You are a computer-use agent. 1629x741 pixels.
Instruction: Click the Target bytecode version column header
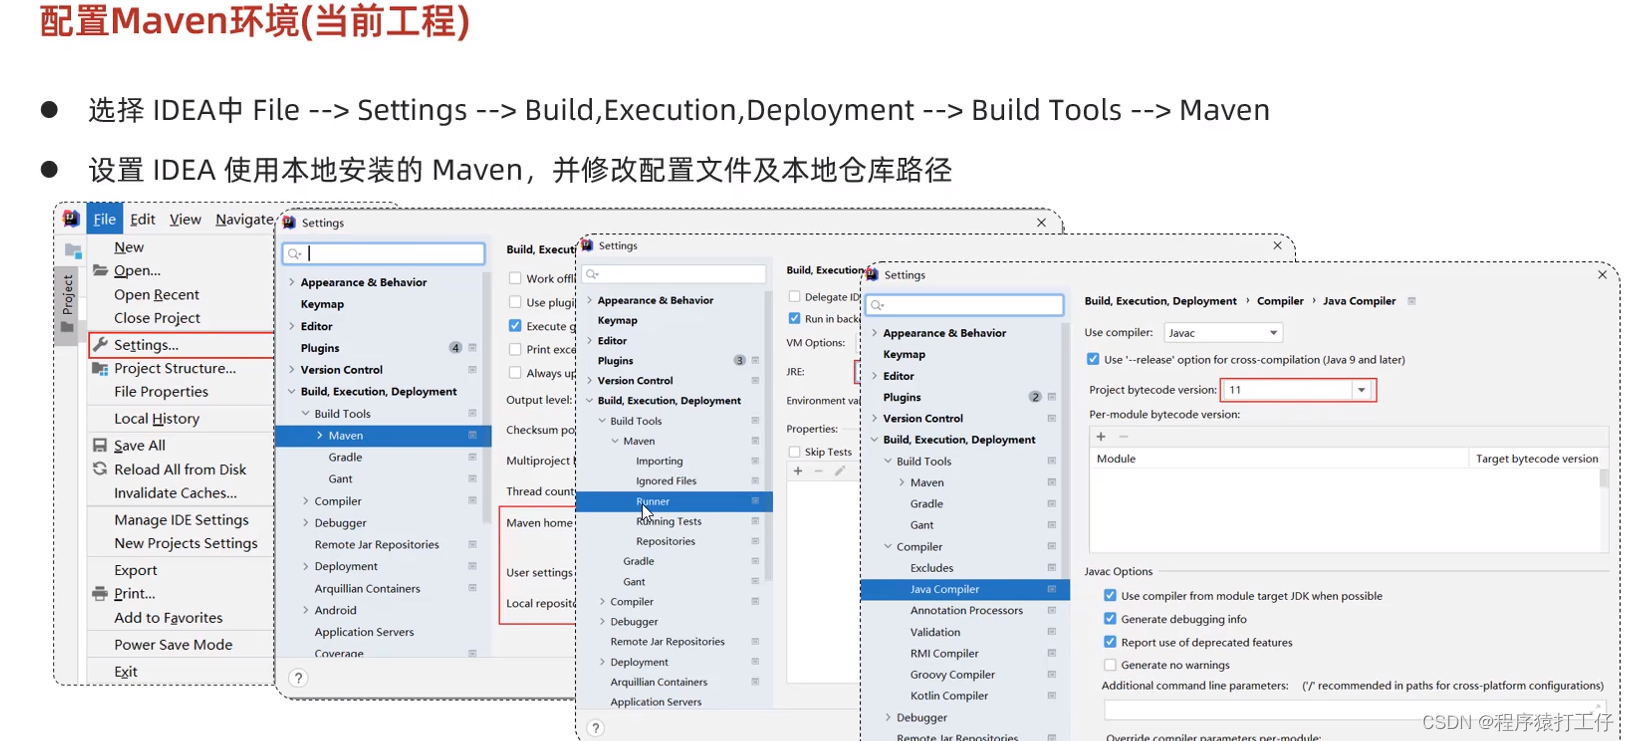(x=1537, y=459)
